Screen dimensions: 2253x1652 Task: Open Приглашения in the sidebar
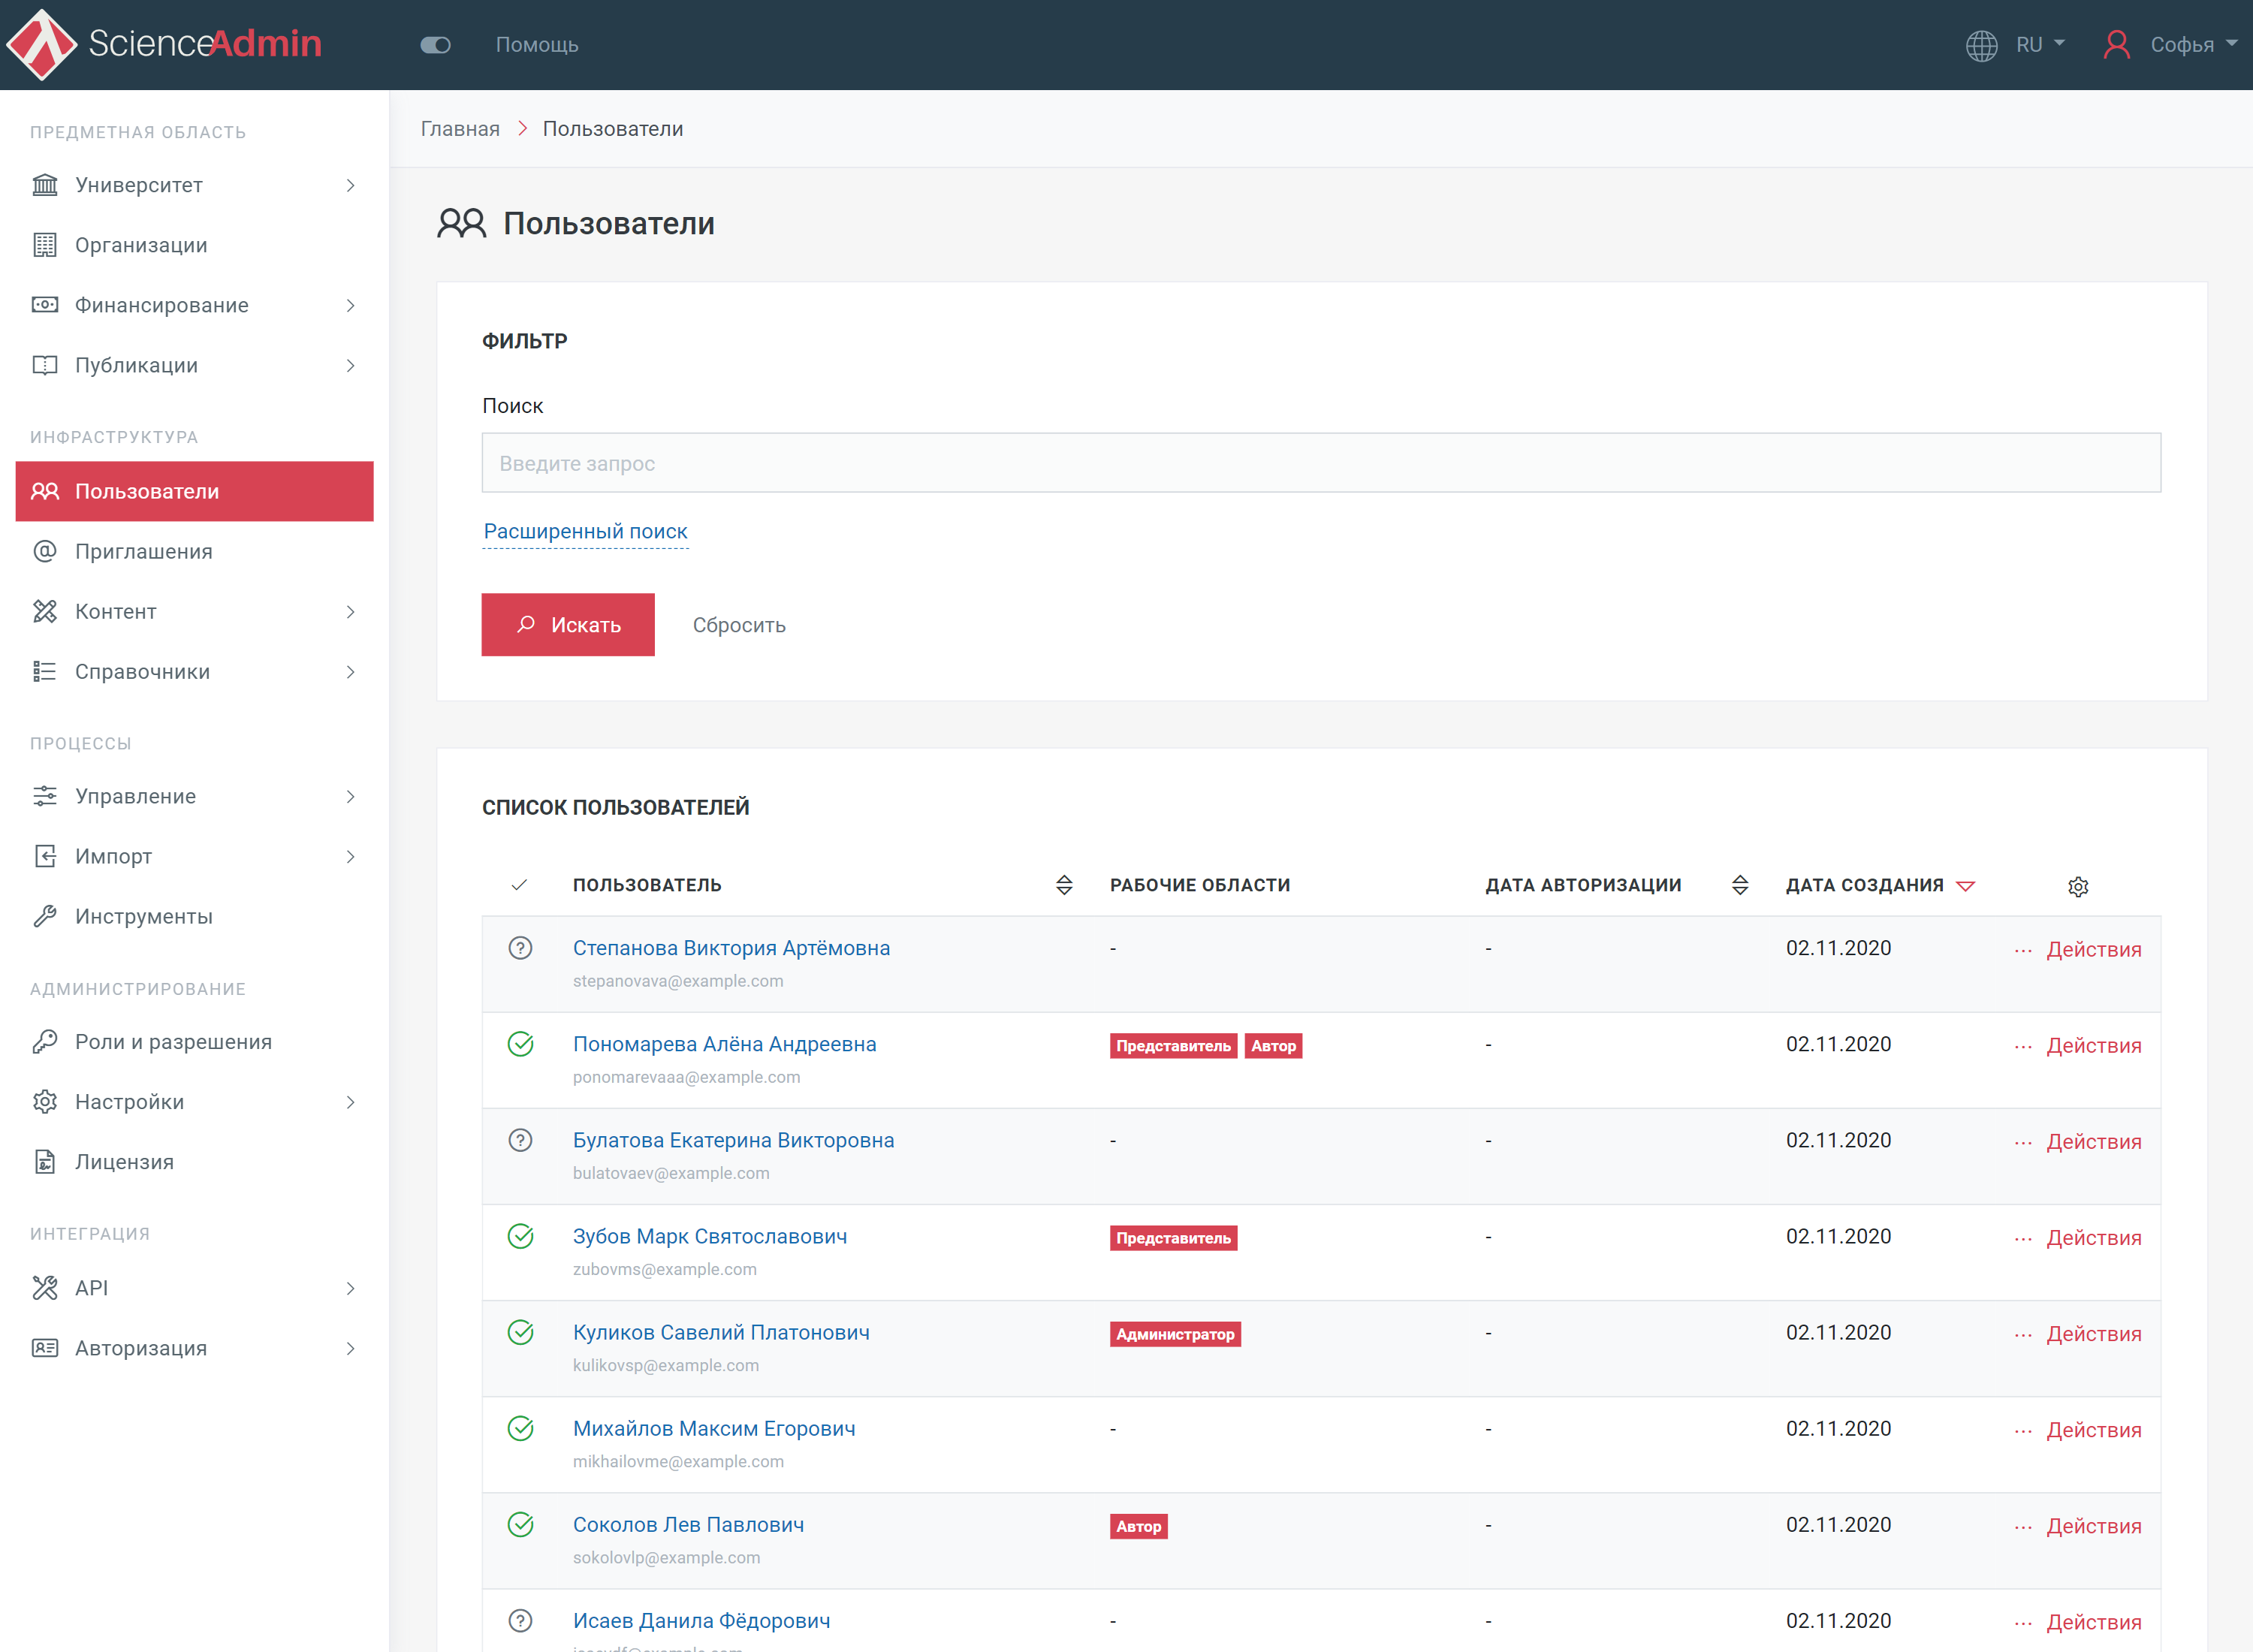pos(144,551)
